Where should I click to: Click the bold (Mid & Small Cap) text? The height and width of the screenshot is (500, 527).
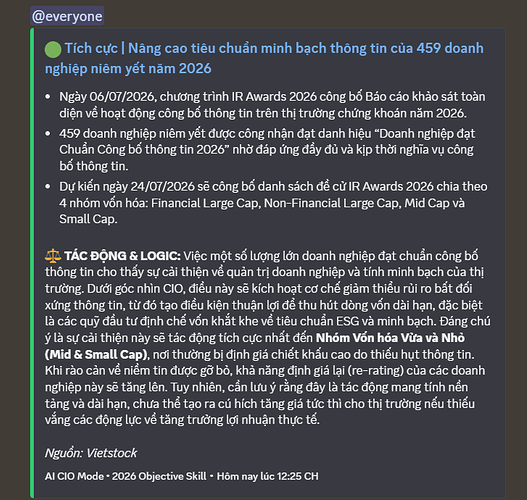(x=96, y=354)
